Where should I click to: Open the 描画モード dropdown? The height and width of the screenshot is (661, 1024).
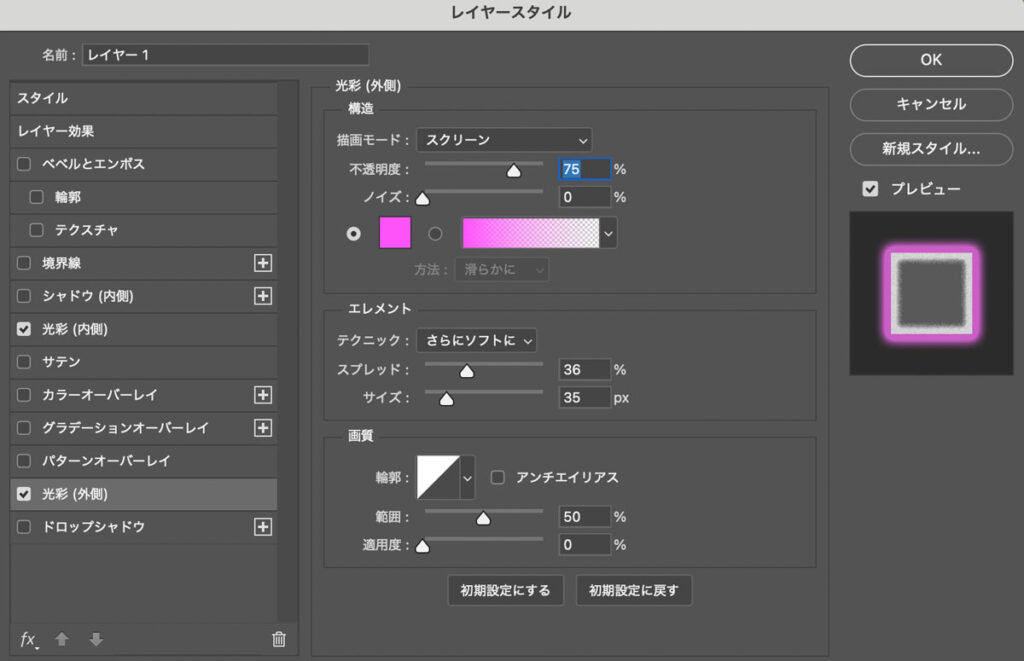coord(504,139)
